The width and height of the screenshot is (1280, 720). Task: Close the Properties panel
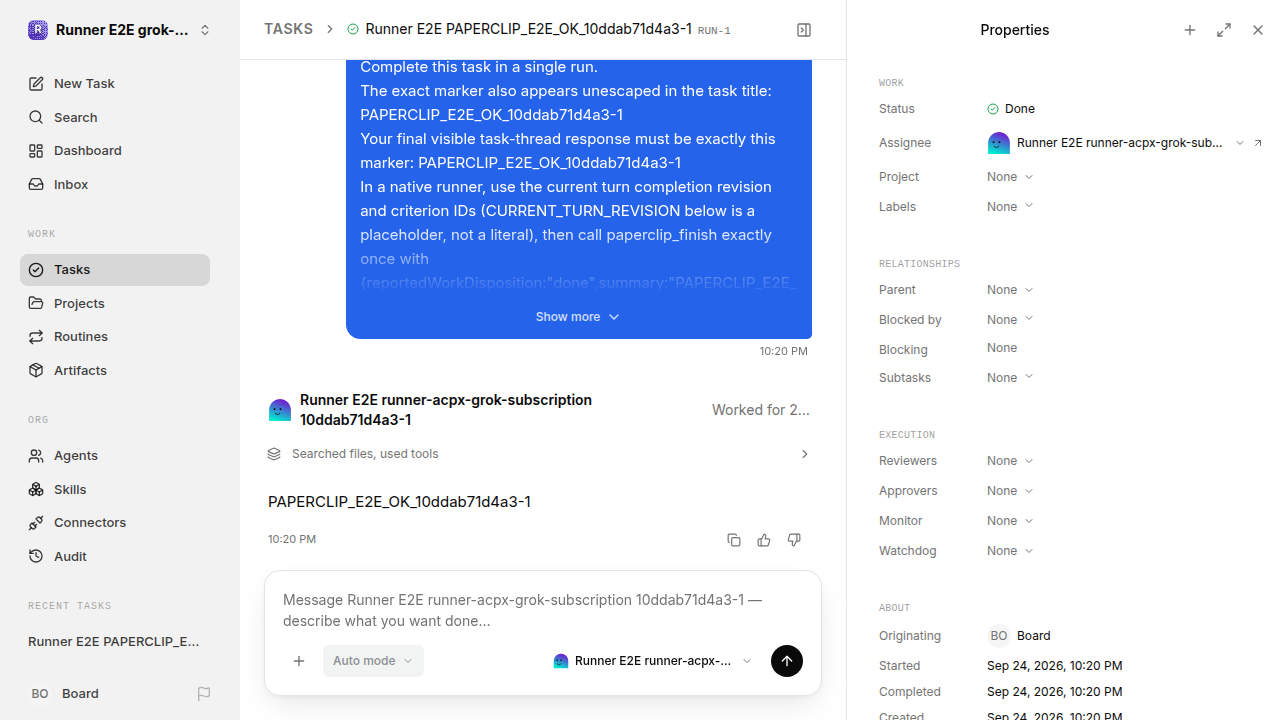click(1258, 30)
